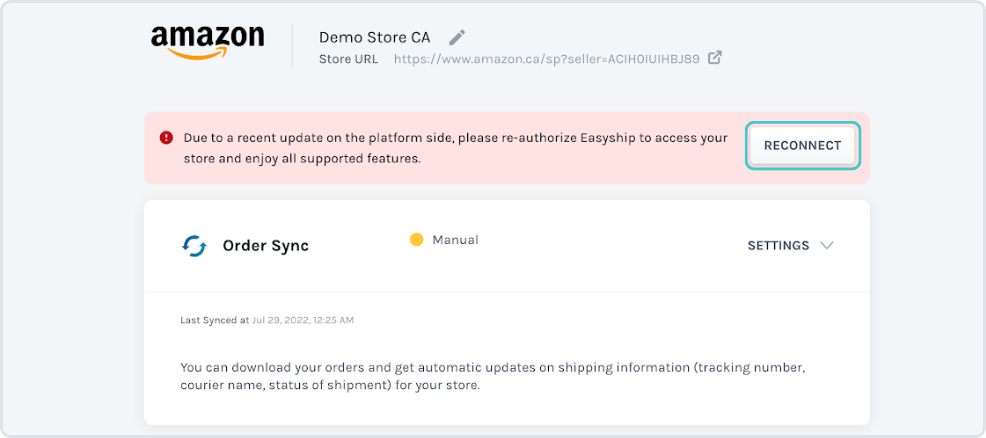Click the Order Sync heading
Screen dimensions: 986x438
[265, 246]
